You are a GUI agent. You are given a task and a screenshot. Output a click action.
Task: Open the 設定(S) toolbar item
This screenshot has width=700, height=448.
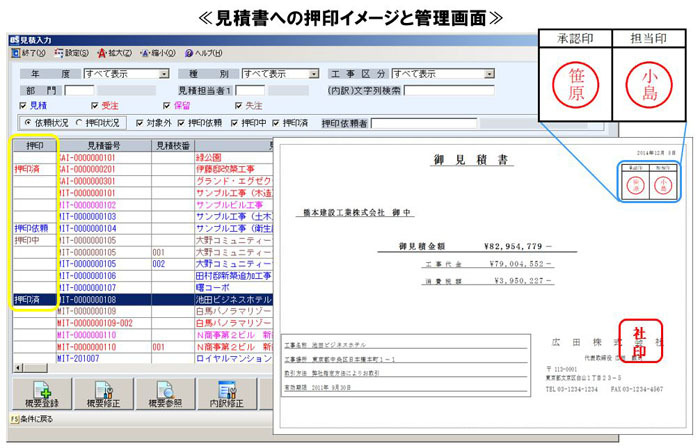[71, 53]
